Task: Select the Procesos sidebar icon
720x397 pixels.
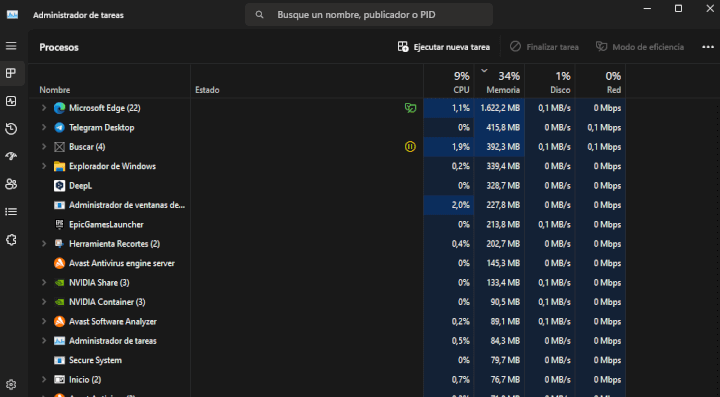Action: pyautogui.click(x=11, y=73)
